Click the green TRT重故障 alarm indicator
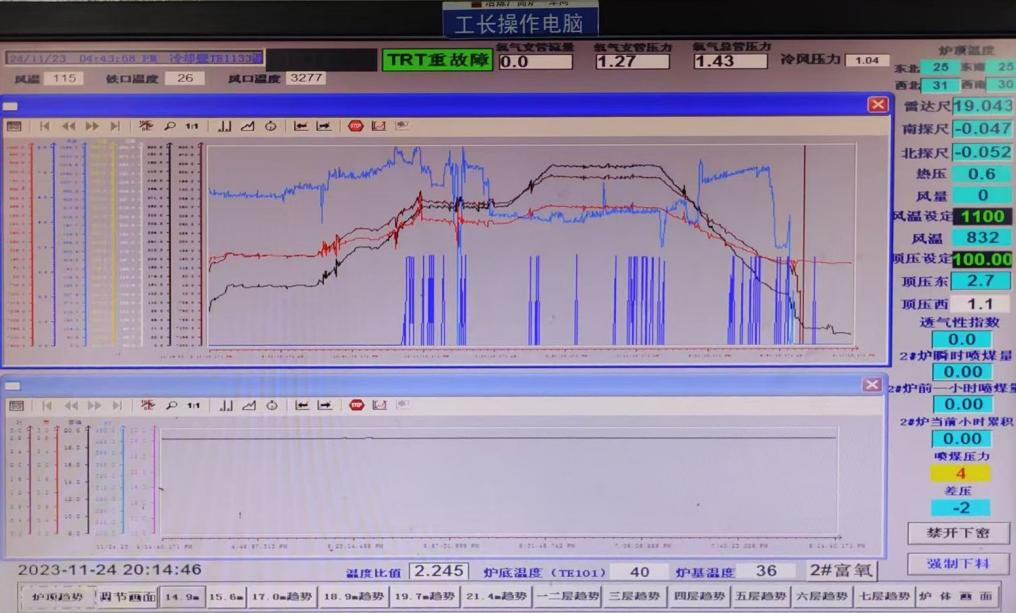 click(x=437, y=60)
